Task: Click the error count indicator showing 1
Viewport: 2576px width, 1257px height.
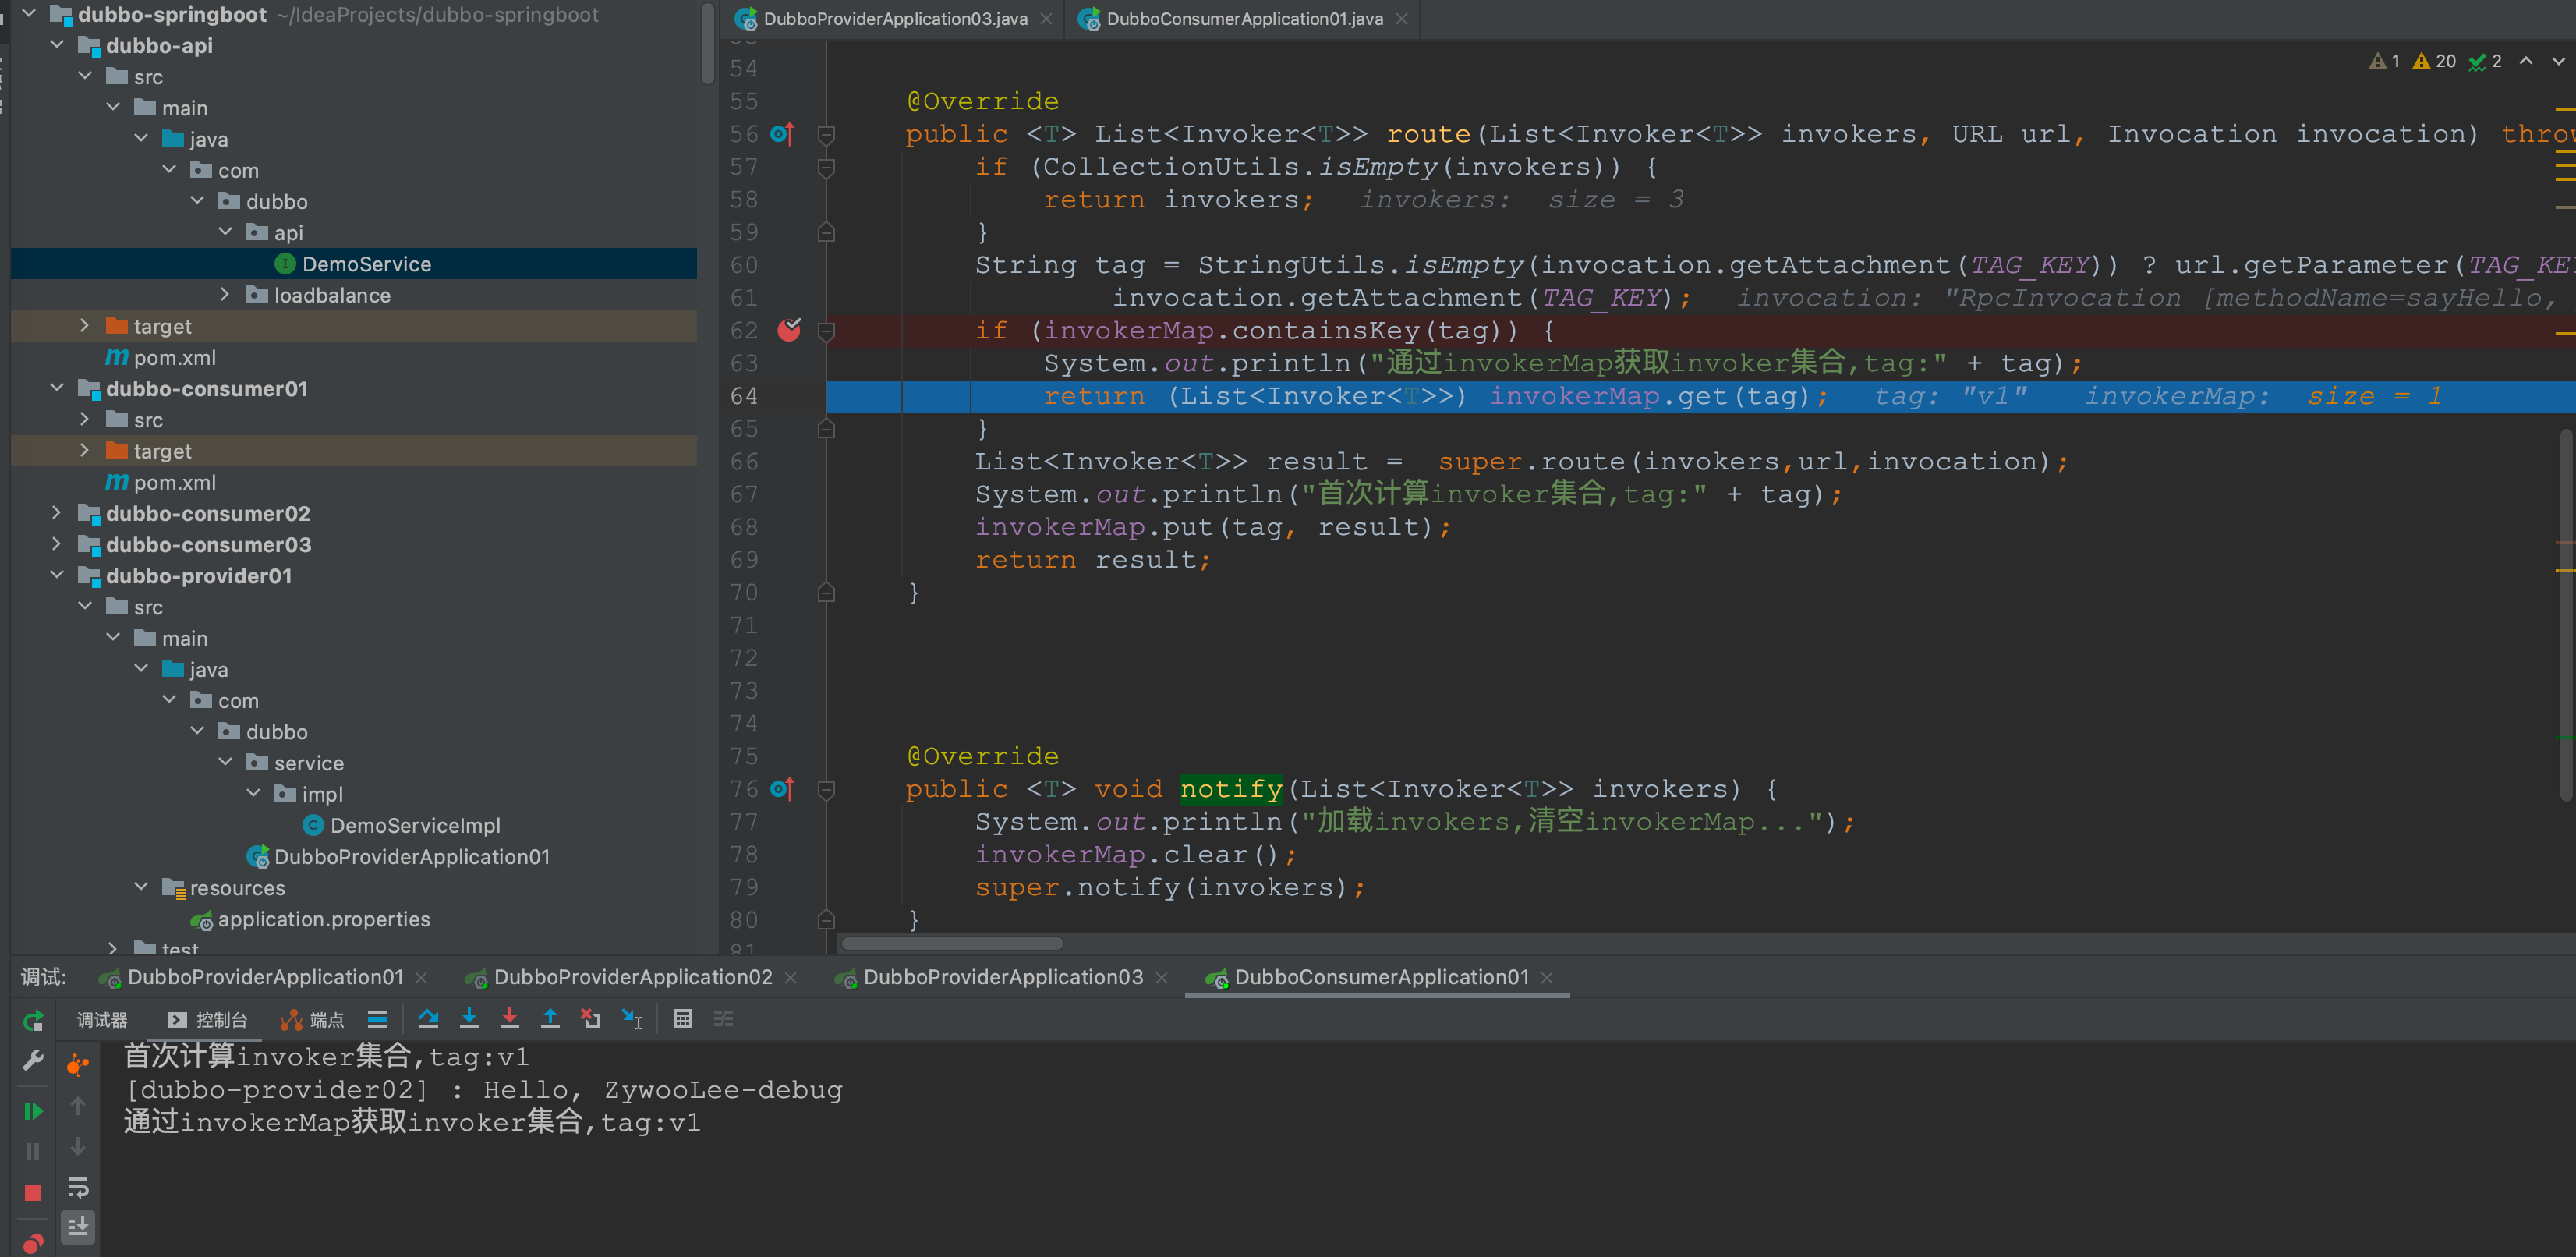Action: (2384, 61)
